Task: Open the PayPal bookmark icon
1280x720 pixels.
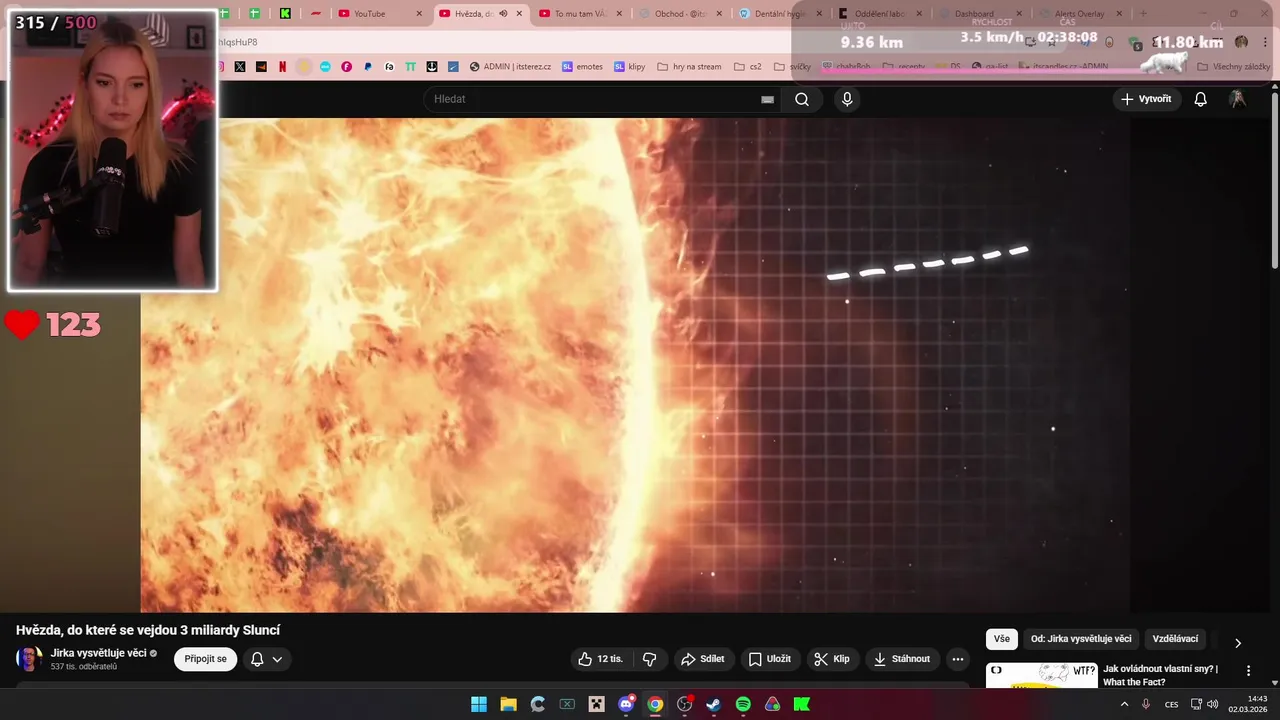Action: click(x=368, y=67)
